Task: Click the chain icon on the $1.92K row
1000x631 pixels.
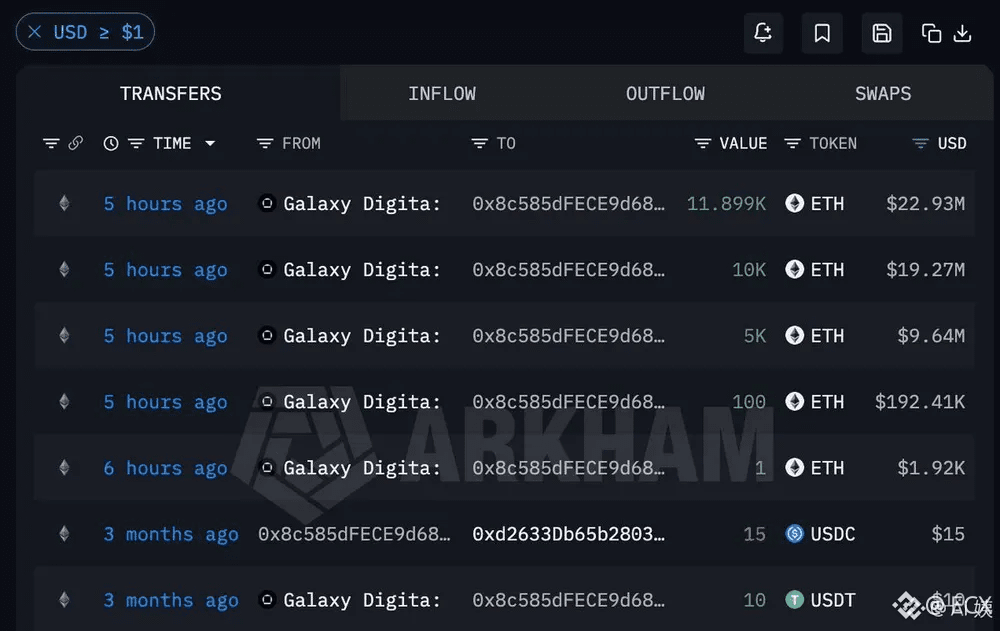Action: (64, 468)
